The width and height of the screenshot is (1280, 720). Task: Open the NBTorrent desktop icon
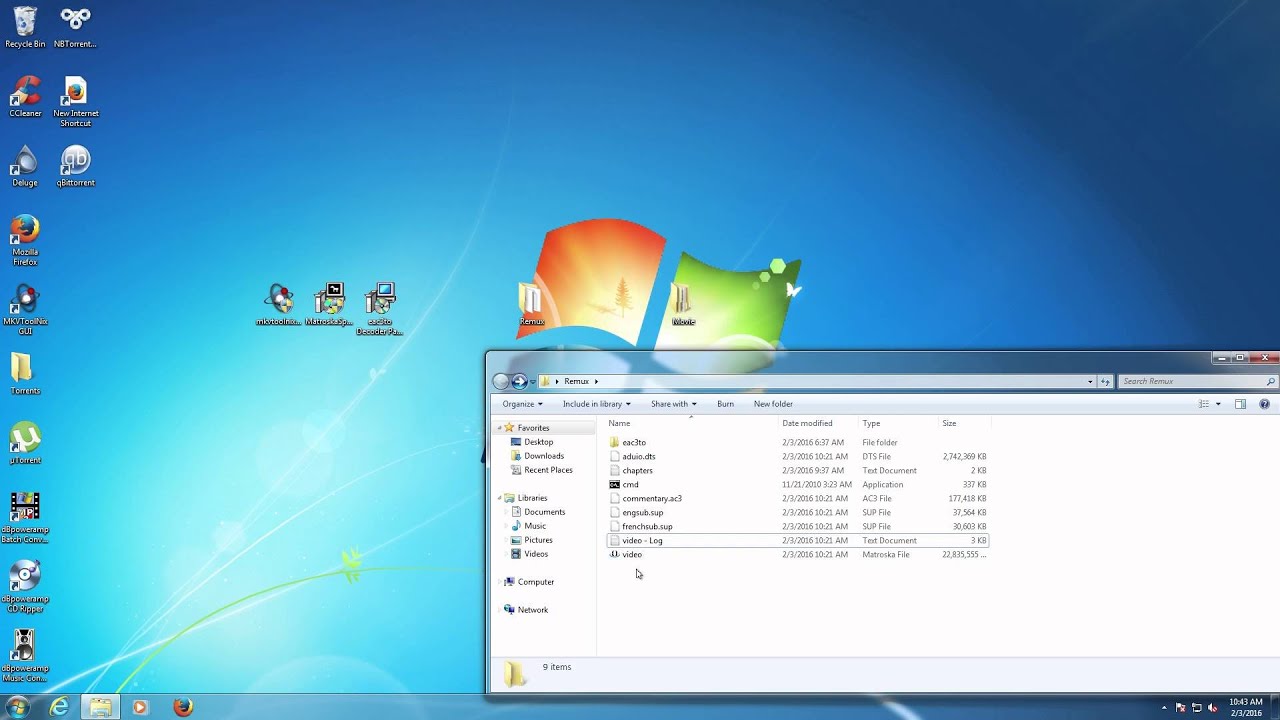point(75,27)
